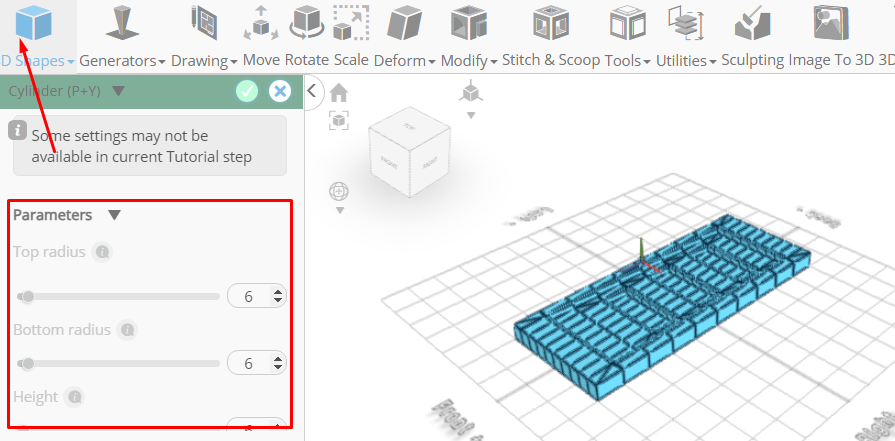Expand the Deform dropdown menu
This screenshot has height=441, width=895.
click(x=432, y=62)
